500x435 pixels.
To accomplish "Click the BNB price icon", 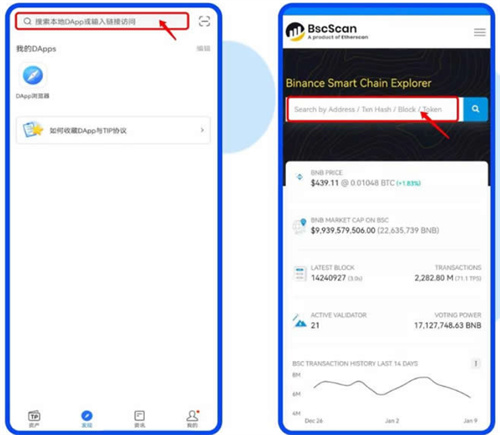I will coord(299,177).
